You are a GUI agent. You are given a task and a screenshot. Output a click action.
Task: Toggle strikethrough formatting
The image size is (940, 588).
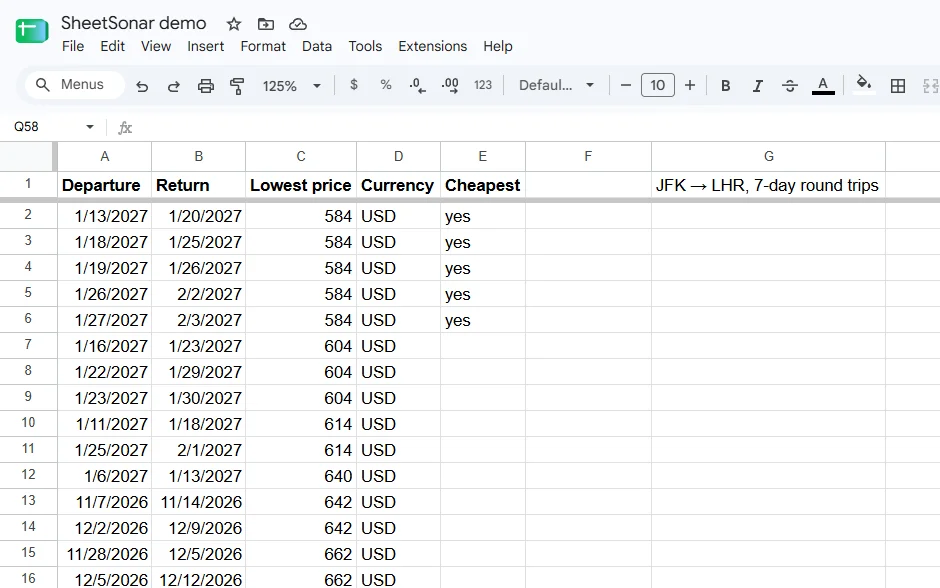[790, 86]
